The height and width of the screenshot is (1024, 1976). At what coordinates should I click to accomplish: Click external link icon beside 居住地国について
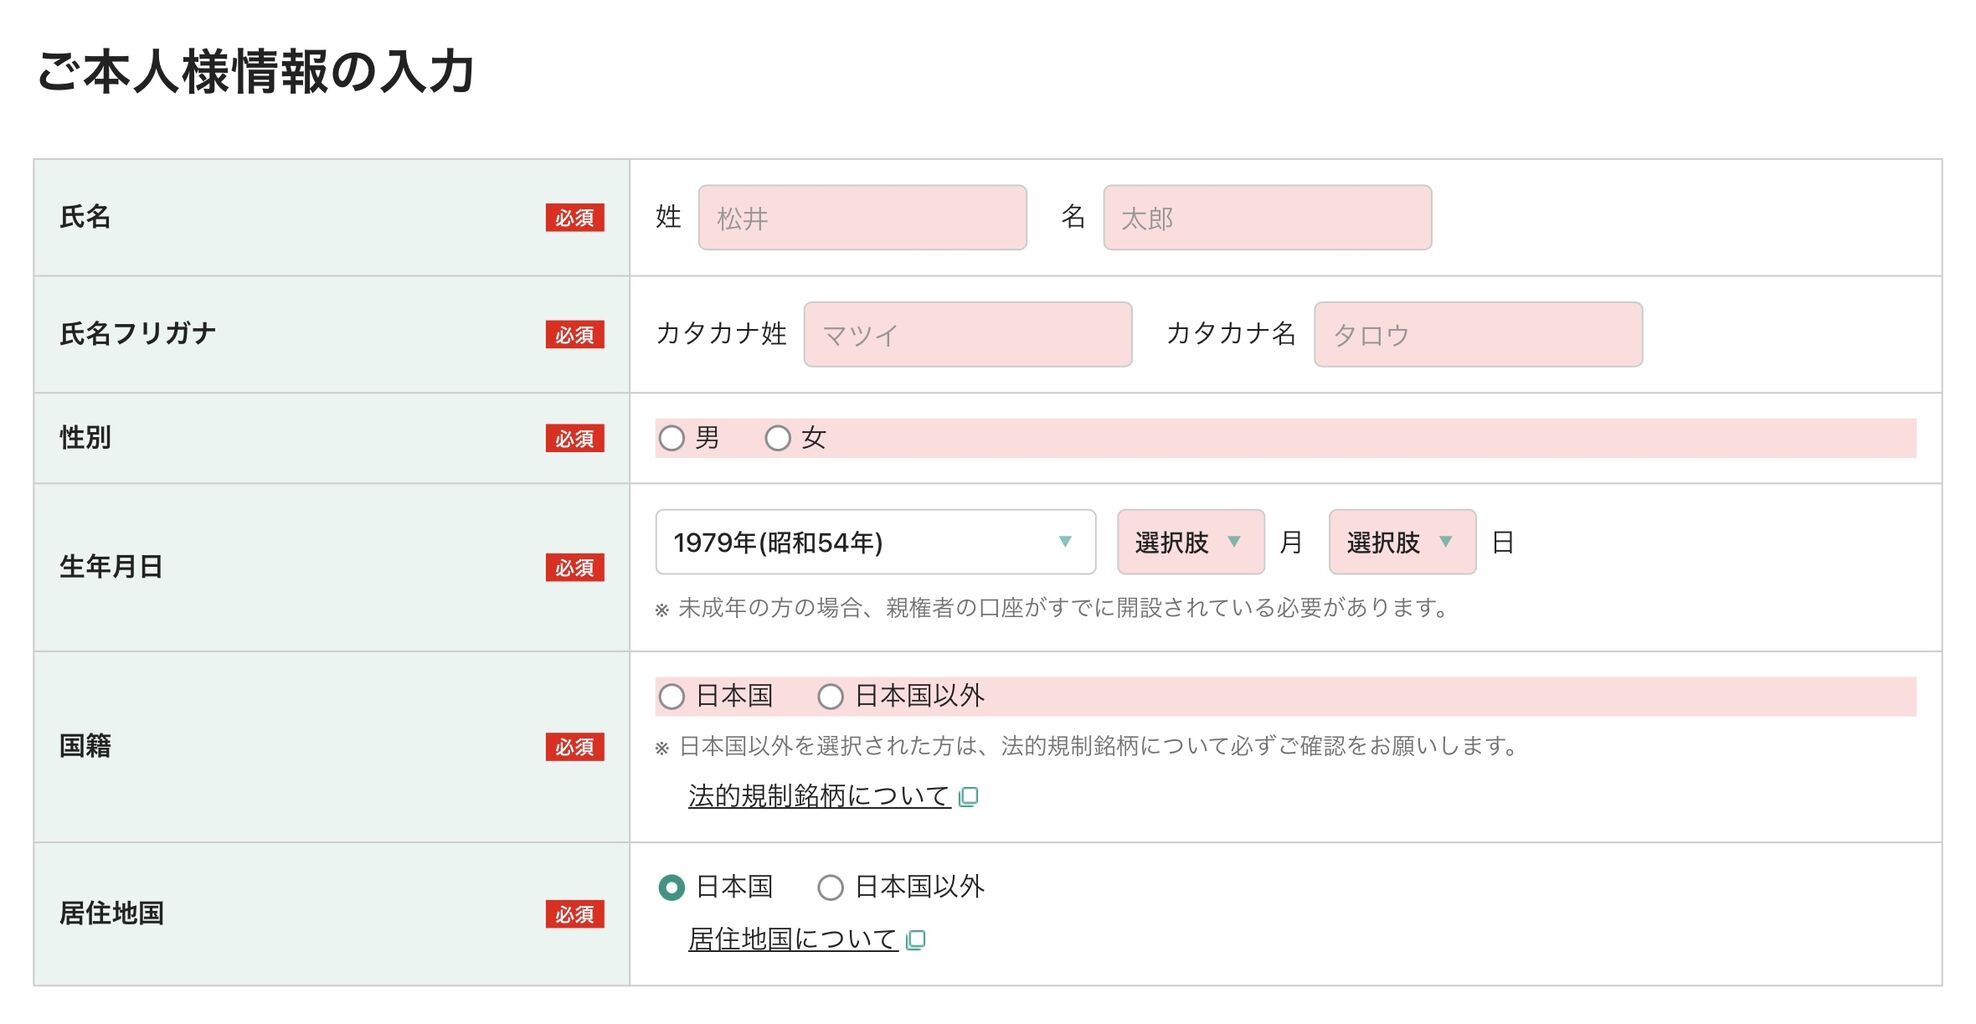915,940
